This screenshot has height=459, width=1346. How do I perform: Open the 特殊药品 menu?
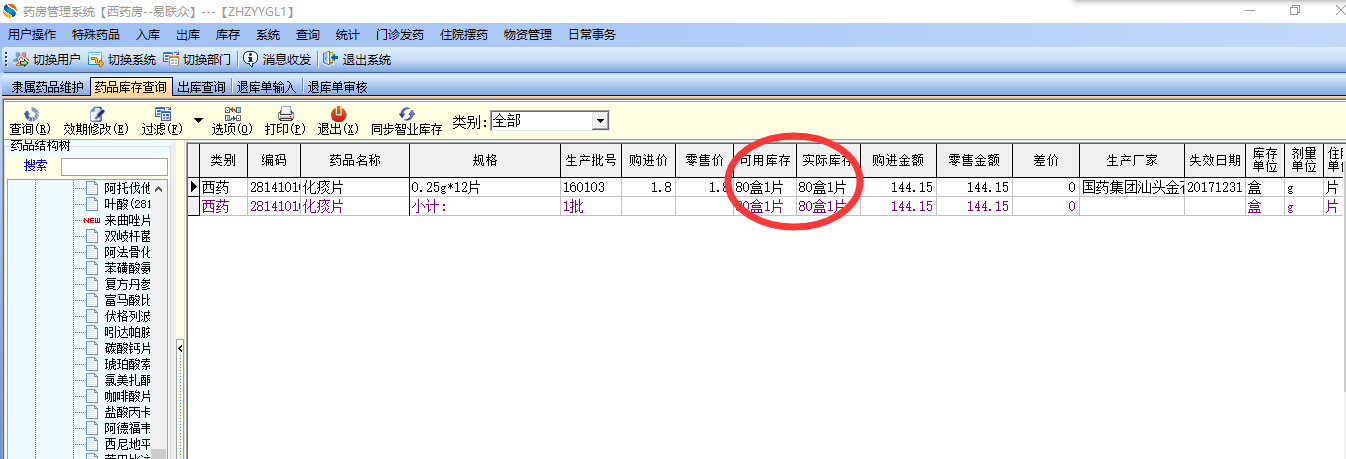(x=96, y=34)
